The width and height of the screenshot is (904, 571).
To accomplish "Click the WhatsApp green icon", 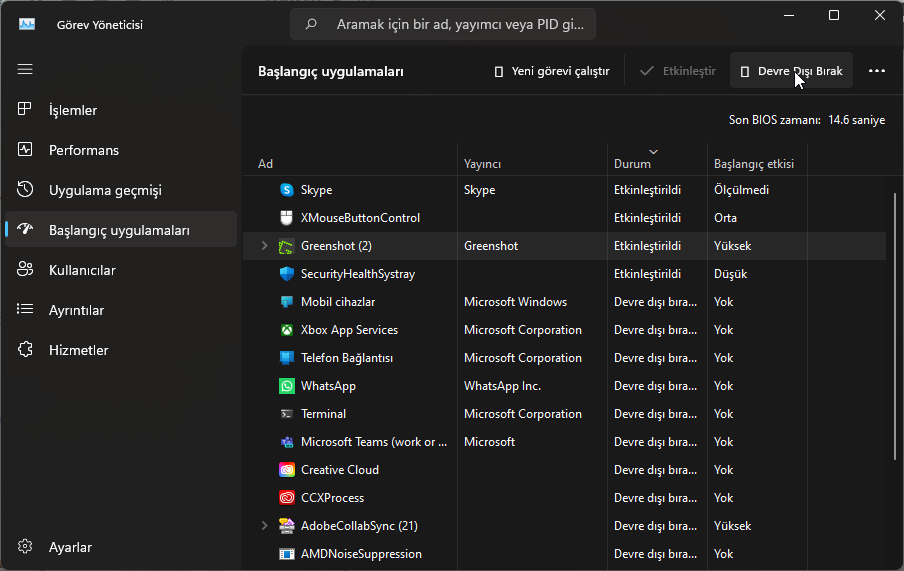I will click(x=287, y=386).
